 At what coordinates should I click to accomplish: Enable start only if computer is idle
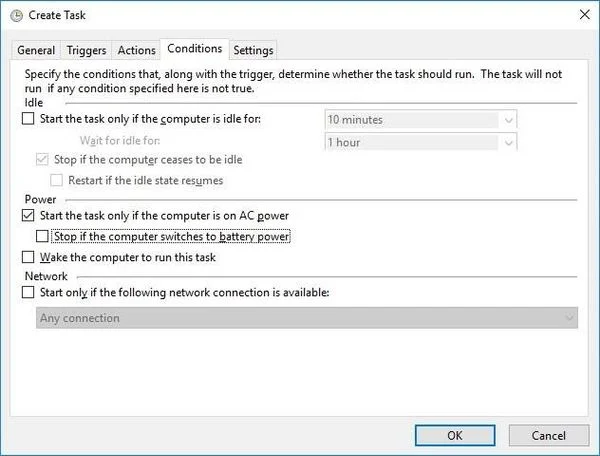[27, 120]
